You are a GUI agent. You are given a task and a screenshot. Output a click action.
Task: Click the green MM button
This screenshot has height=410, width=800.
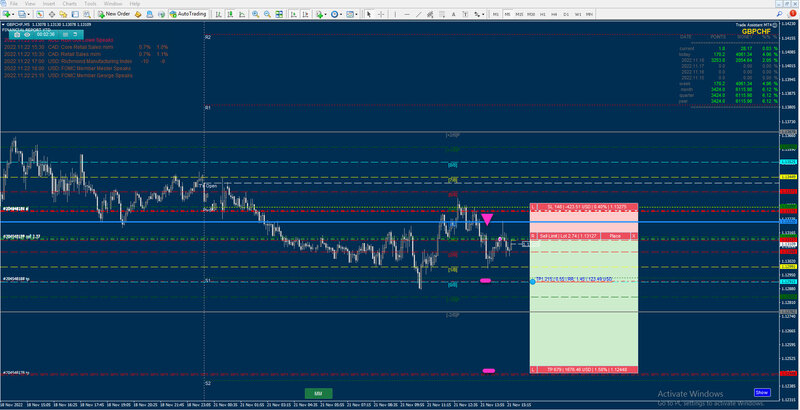pos(318,393)
